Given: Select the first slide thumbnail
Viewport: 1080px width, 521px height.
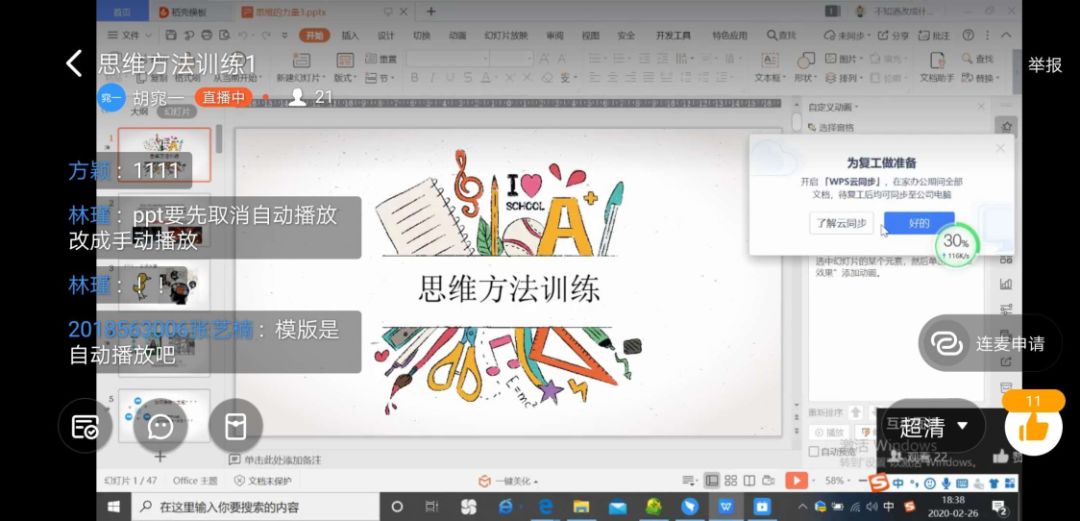Looking at the screenshot, I should click(x=164, y=154).
